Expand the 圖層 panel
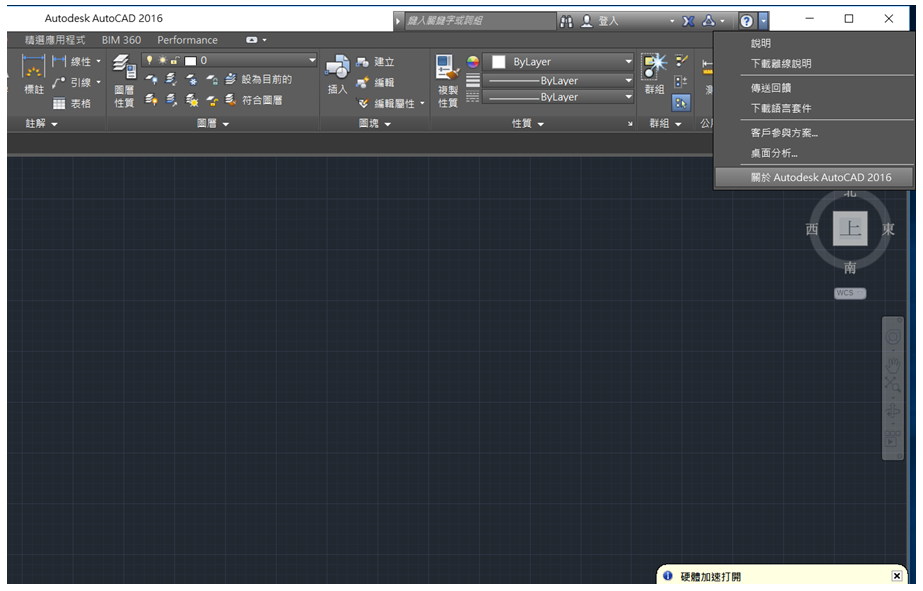 (x=213, y=124)
